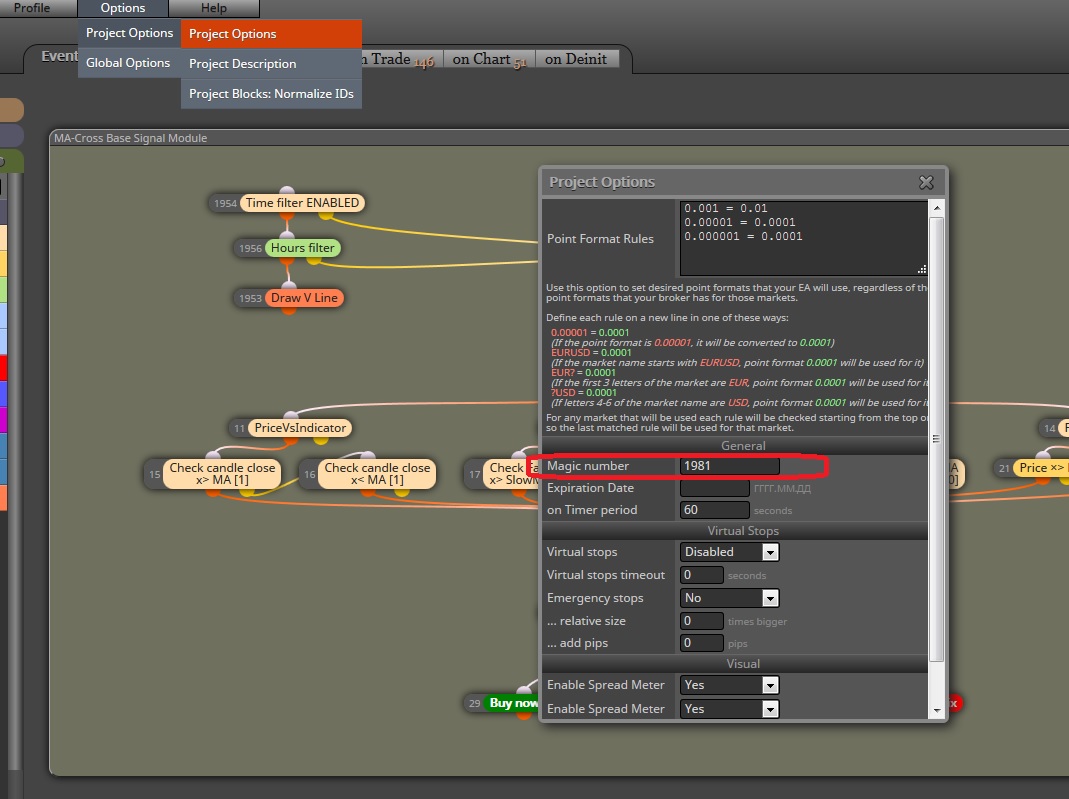
Task: Select the Draw V Line block
Action: click(304, 298)
